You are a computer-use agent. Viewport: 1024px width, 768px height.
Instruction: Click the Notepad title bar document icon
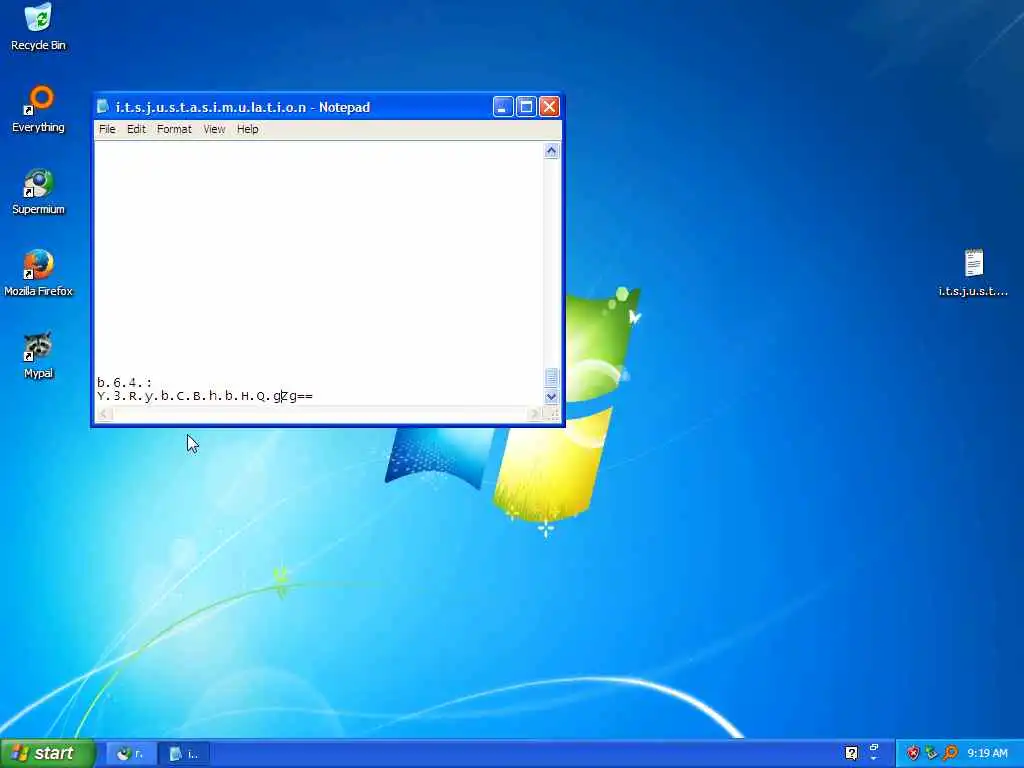pos(103,106)
